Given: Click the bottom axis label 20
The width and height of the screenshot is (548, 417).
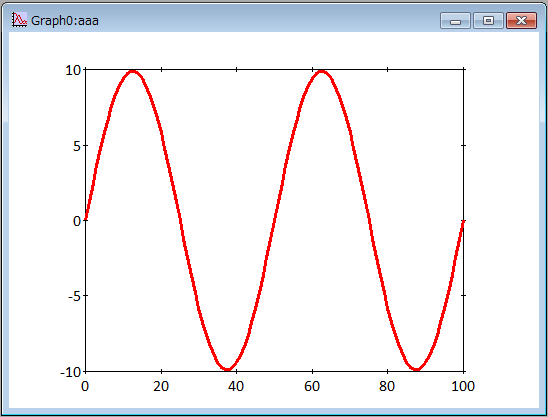Looking at the screenshot, I should (161, 386).
